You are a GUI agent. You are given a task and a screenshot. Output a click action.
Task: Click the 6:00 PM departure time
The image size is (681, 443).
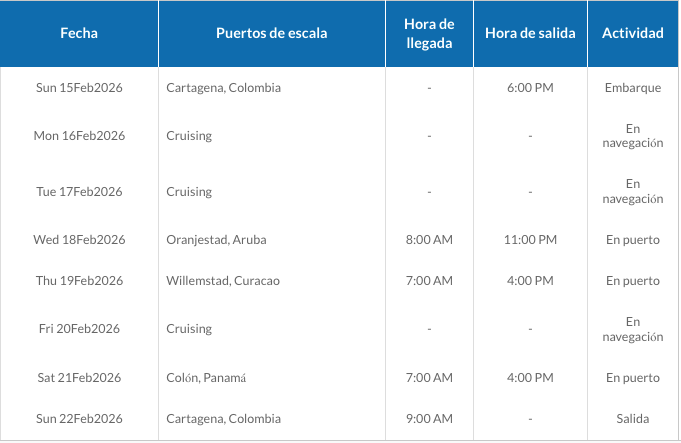(x=530, y=88)
